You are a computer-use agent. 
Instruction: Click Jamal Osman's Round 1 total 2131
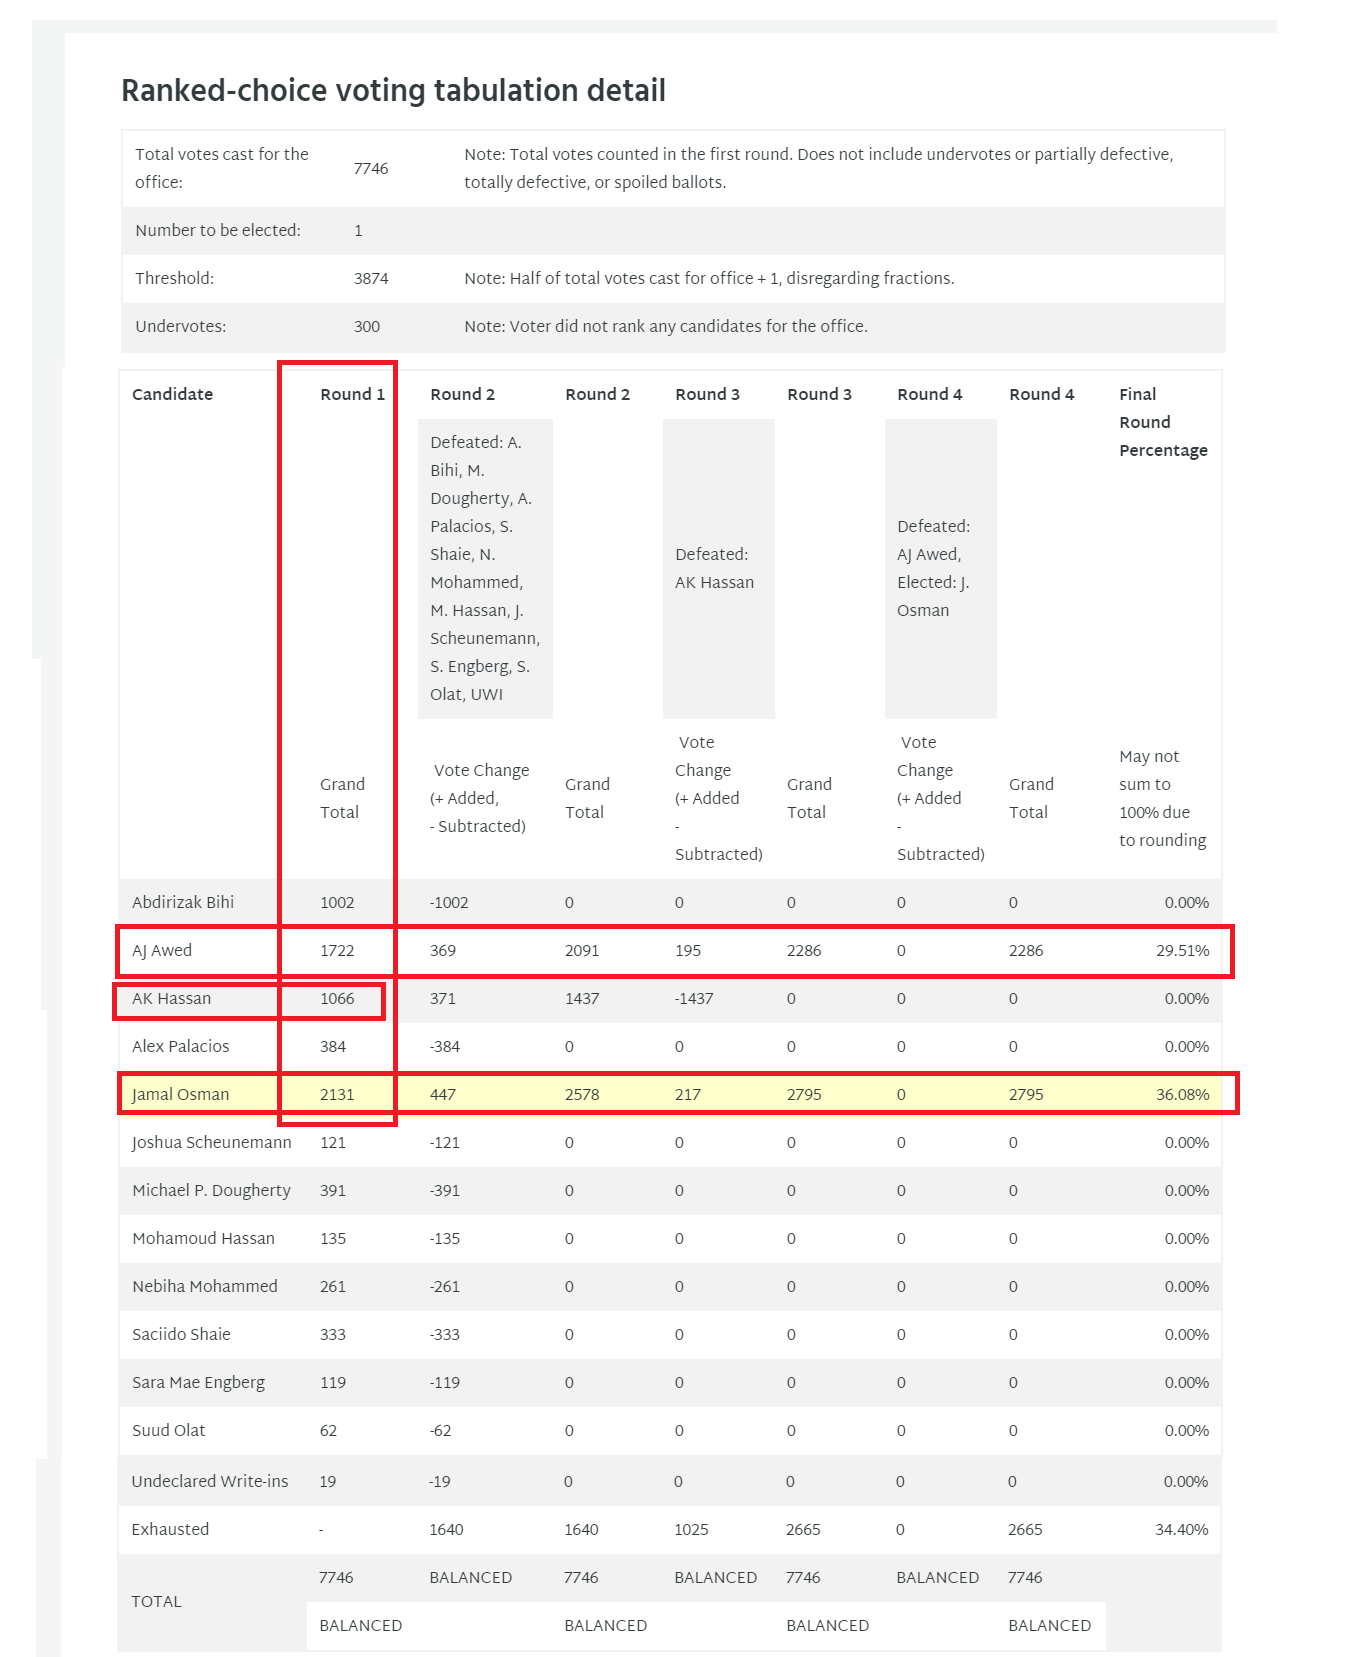click(x=337, y=1094)
